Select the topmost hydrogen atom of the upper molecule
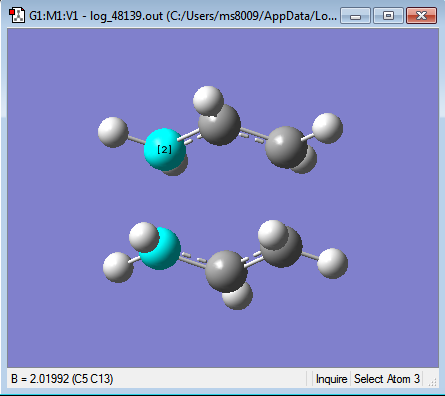This screenshot has height=396, width=445. [208, 101]
